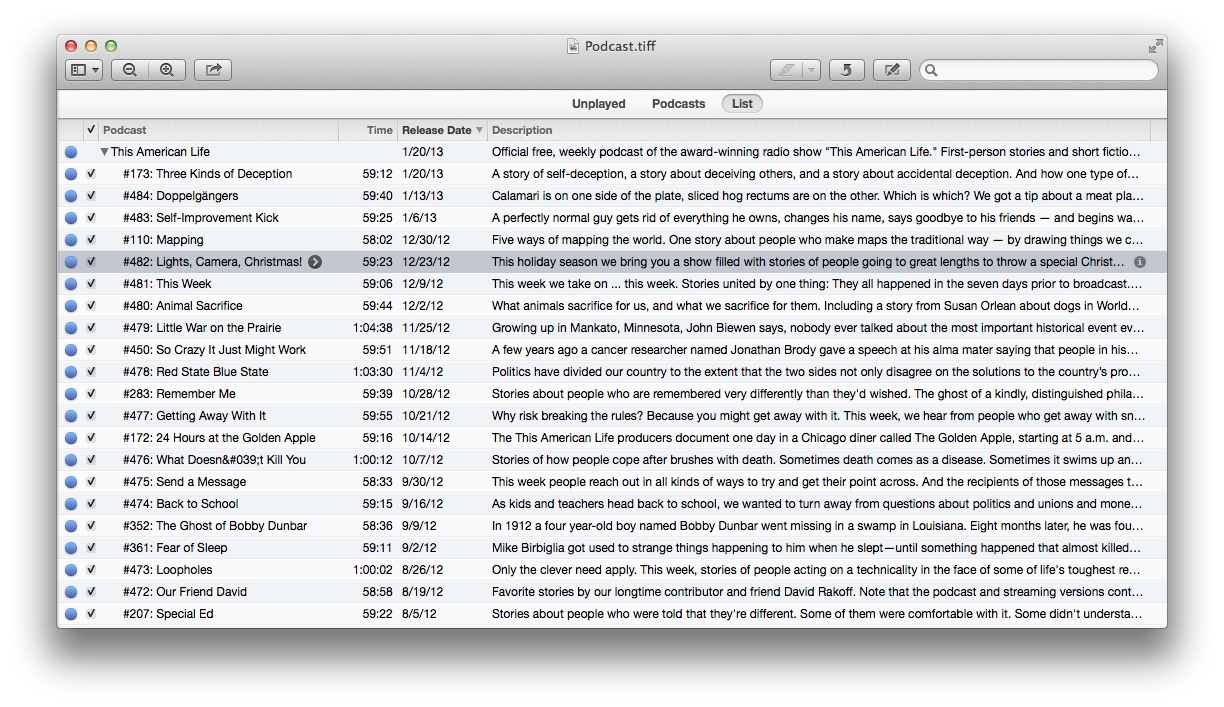Viewport: 1224px width, 707px height.
Task: Uncheck #207: Special Ed checkbox
Action: click(x=91, y=614)
